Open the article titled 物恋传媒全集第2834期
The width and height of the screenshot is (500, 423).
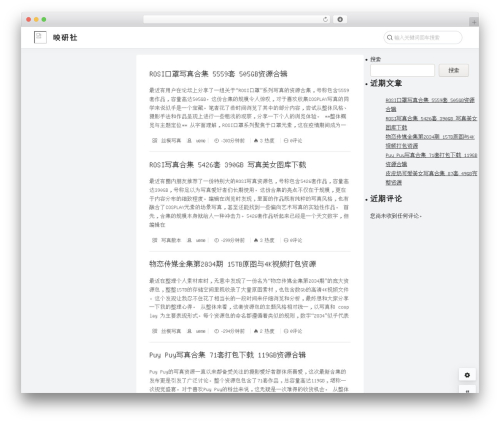[x=233, y=264]
